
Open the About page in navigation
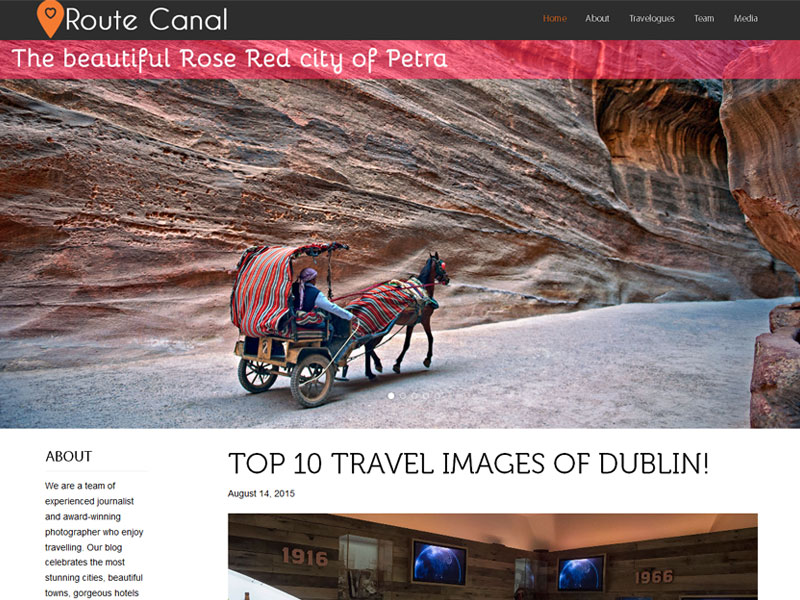pyautogui.click(x=597, y=18)
